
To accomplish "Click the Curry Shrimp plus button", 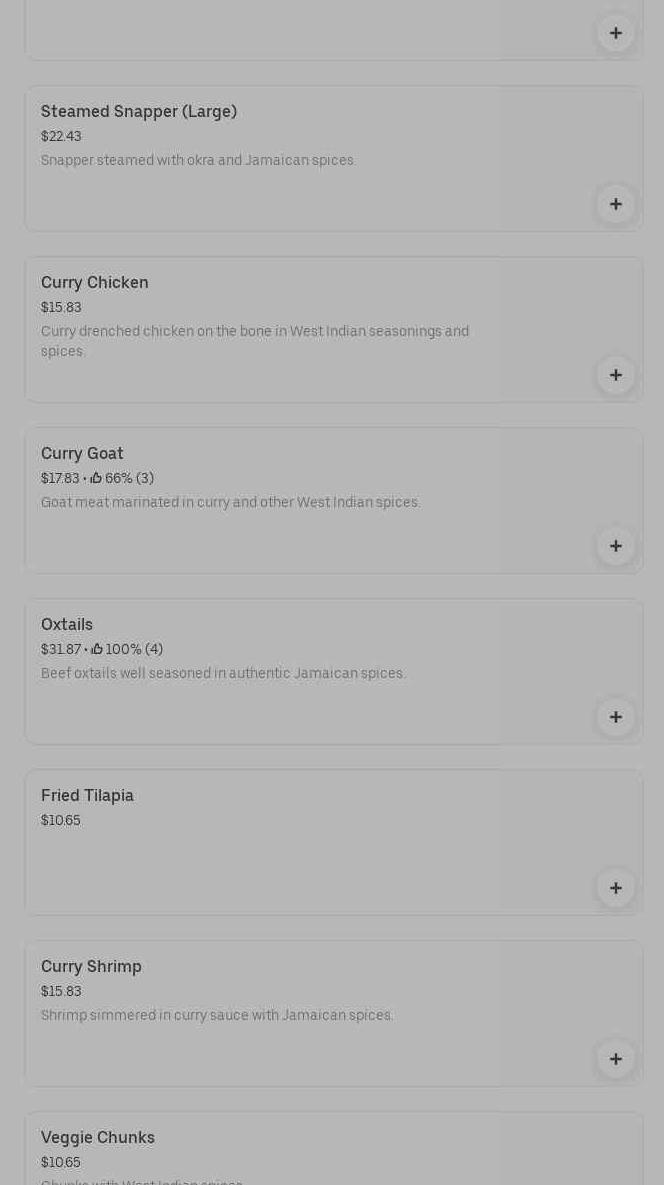I will pyautogui.click(x=615, y=1059).
